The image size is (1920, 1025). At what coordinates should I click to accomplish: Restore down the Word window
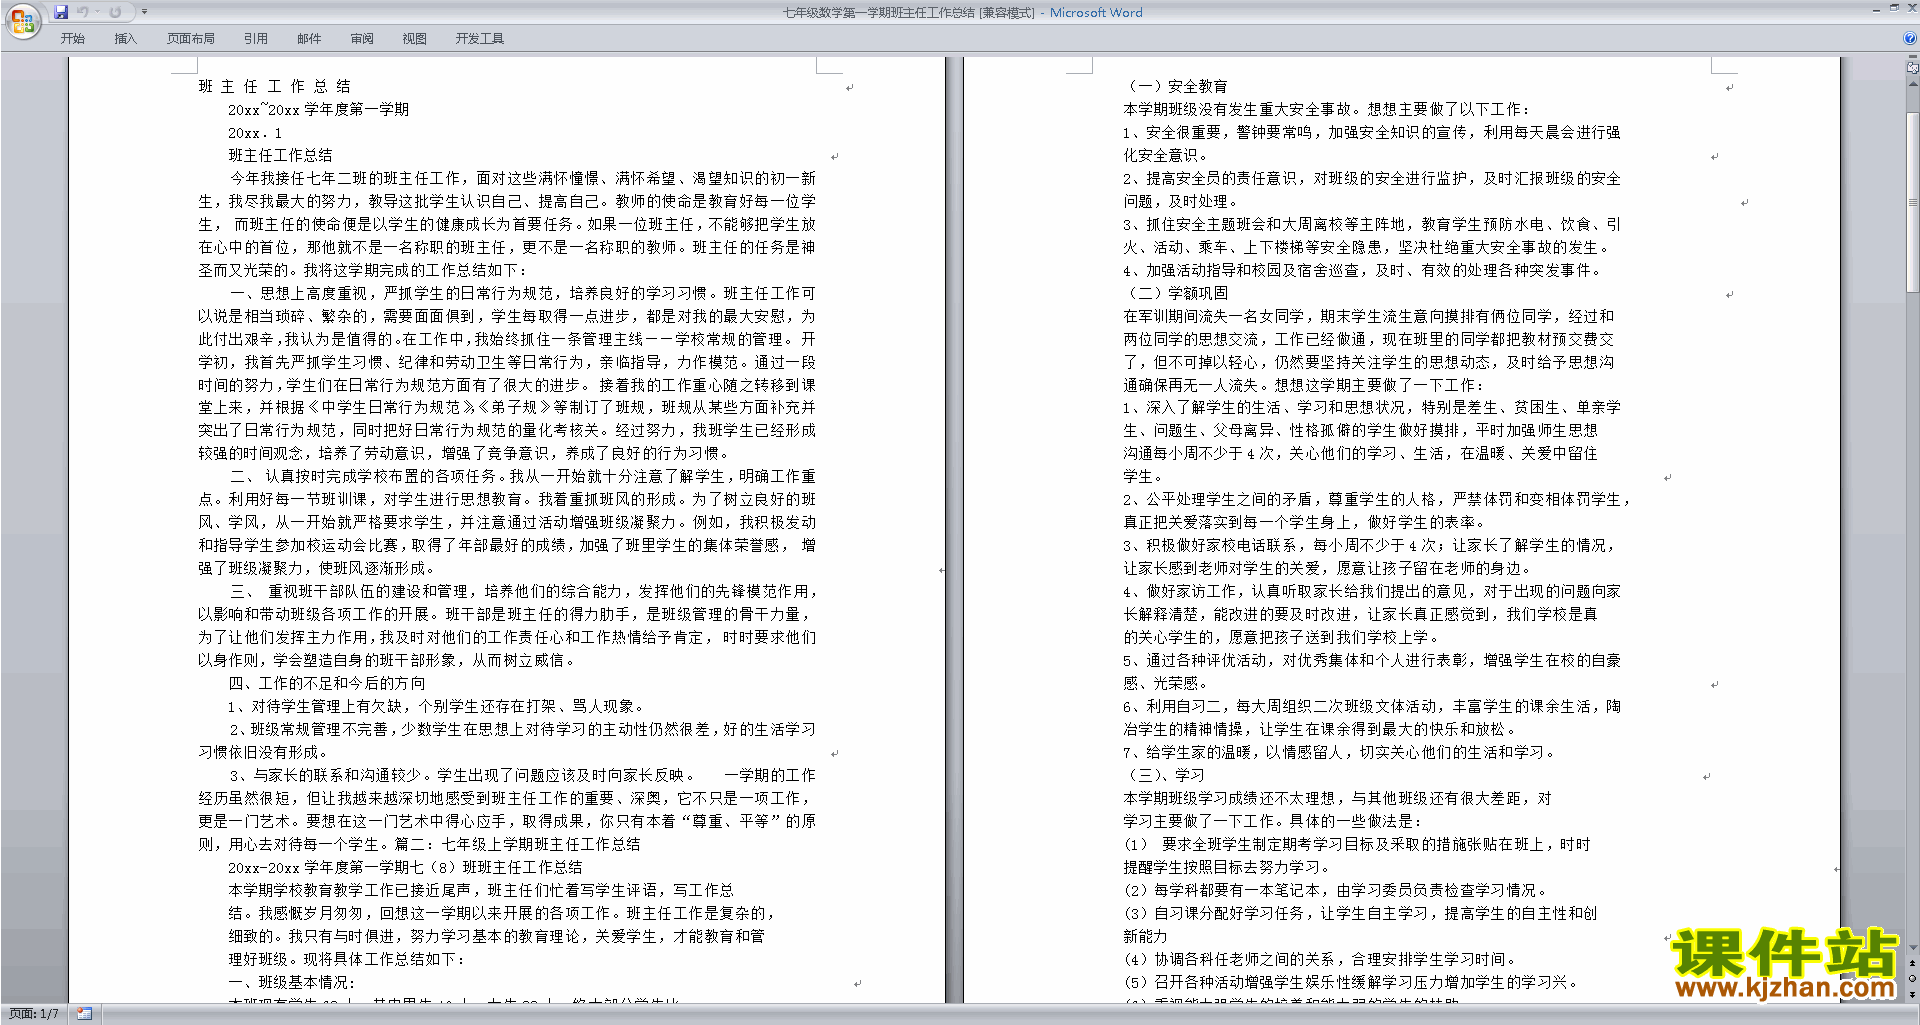click(1894, 8)
